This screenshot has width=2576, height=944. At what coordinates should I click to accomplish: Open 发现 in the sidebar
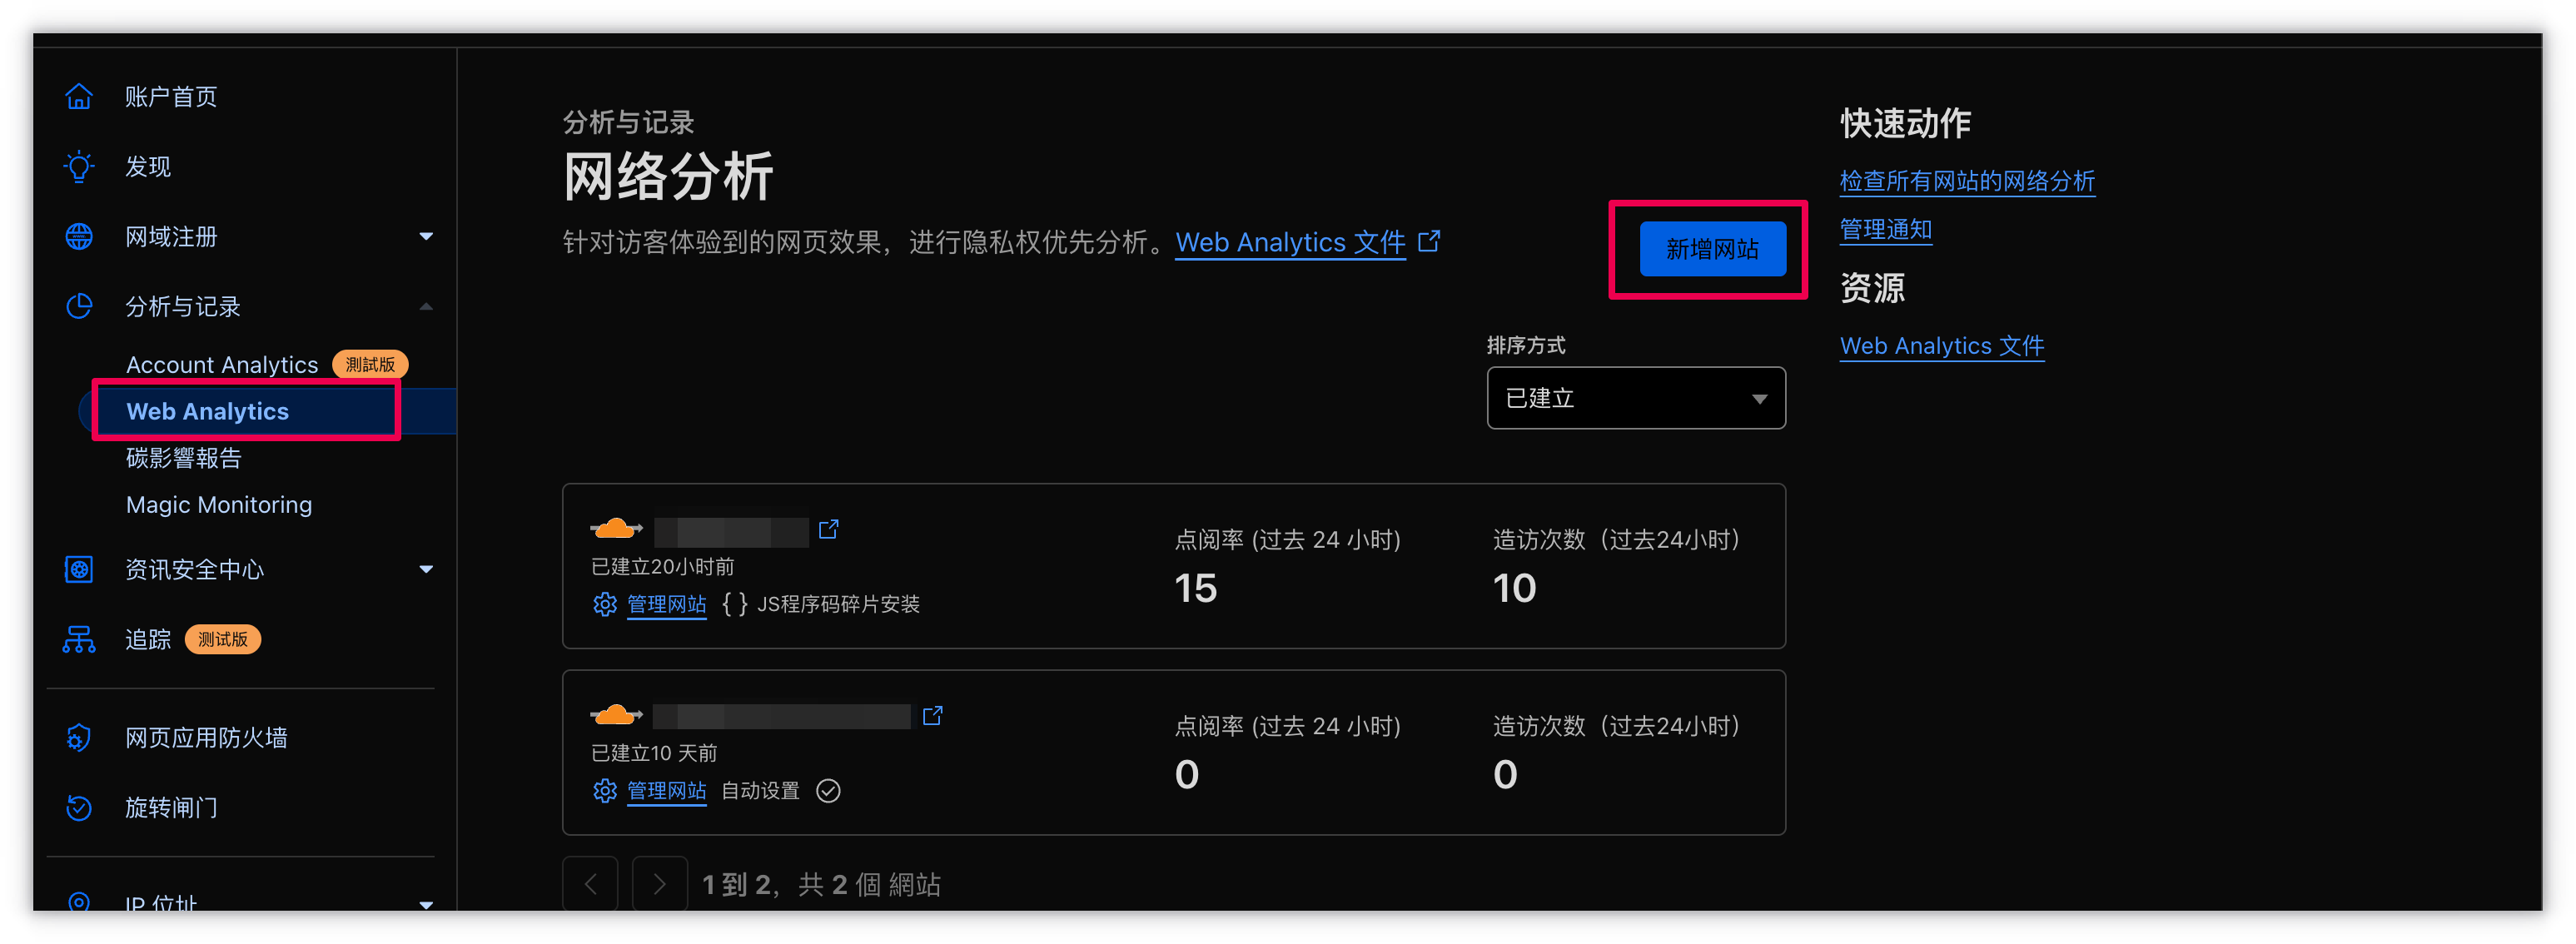pyautogui.click(x=148, y=167)
